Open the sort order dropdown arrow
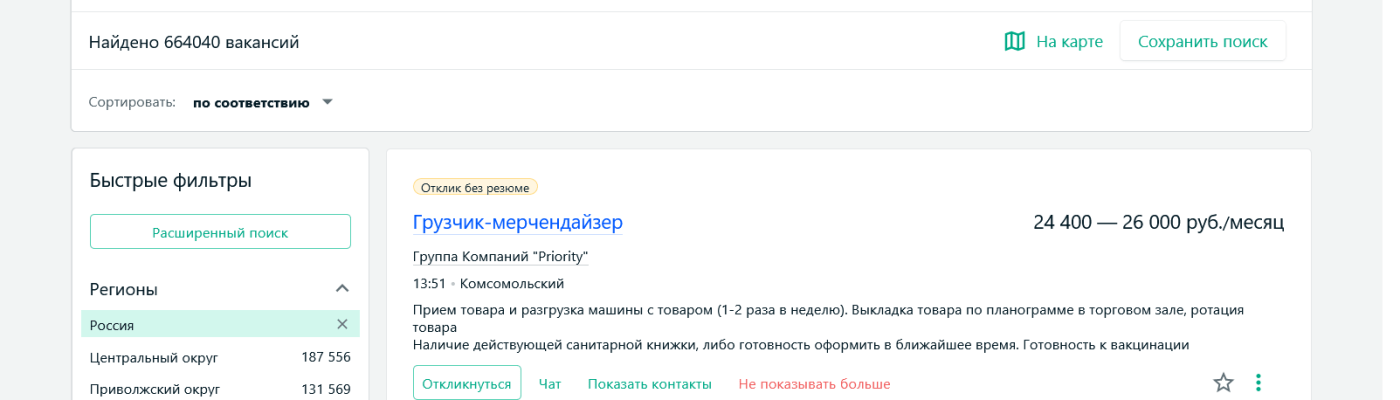1400x400 pixels. (327, 102)
